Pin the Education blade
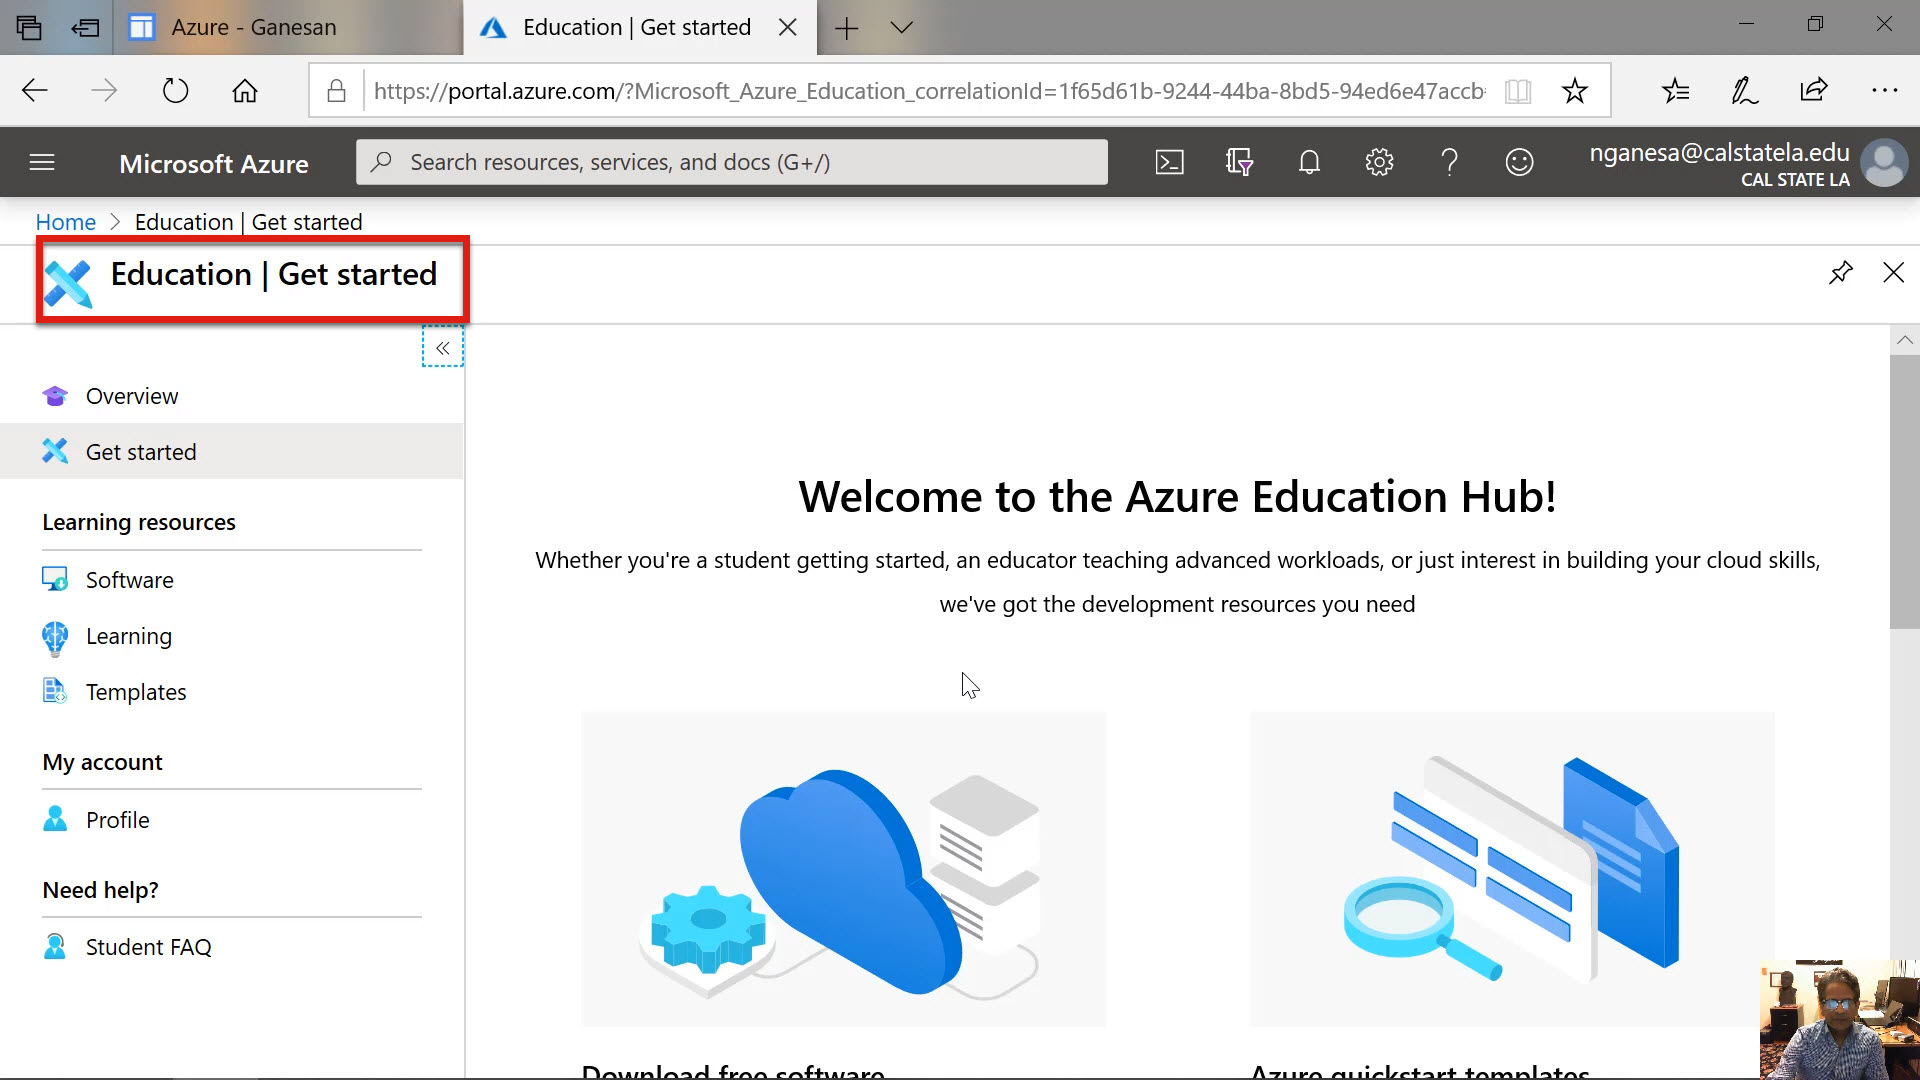The height and width of the screenshot is (1080, 1920). pyautogui.click(x=1840, y=273)
